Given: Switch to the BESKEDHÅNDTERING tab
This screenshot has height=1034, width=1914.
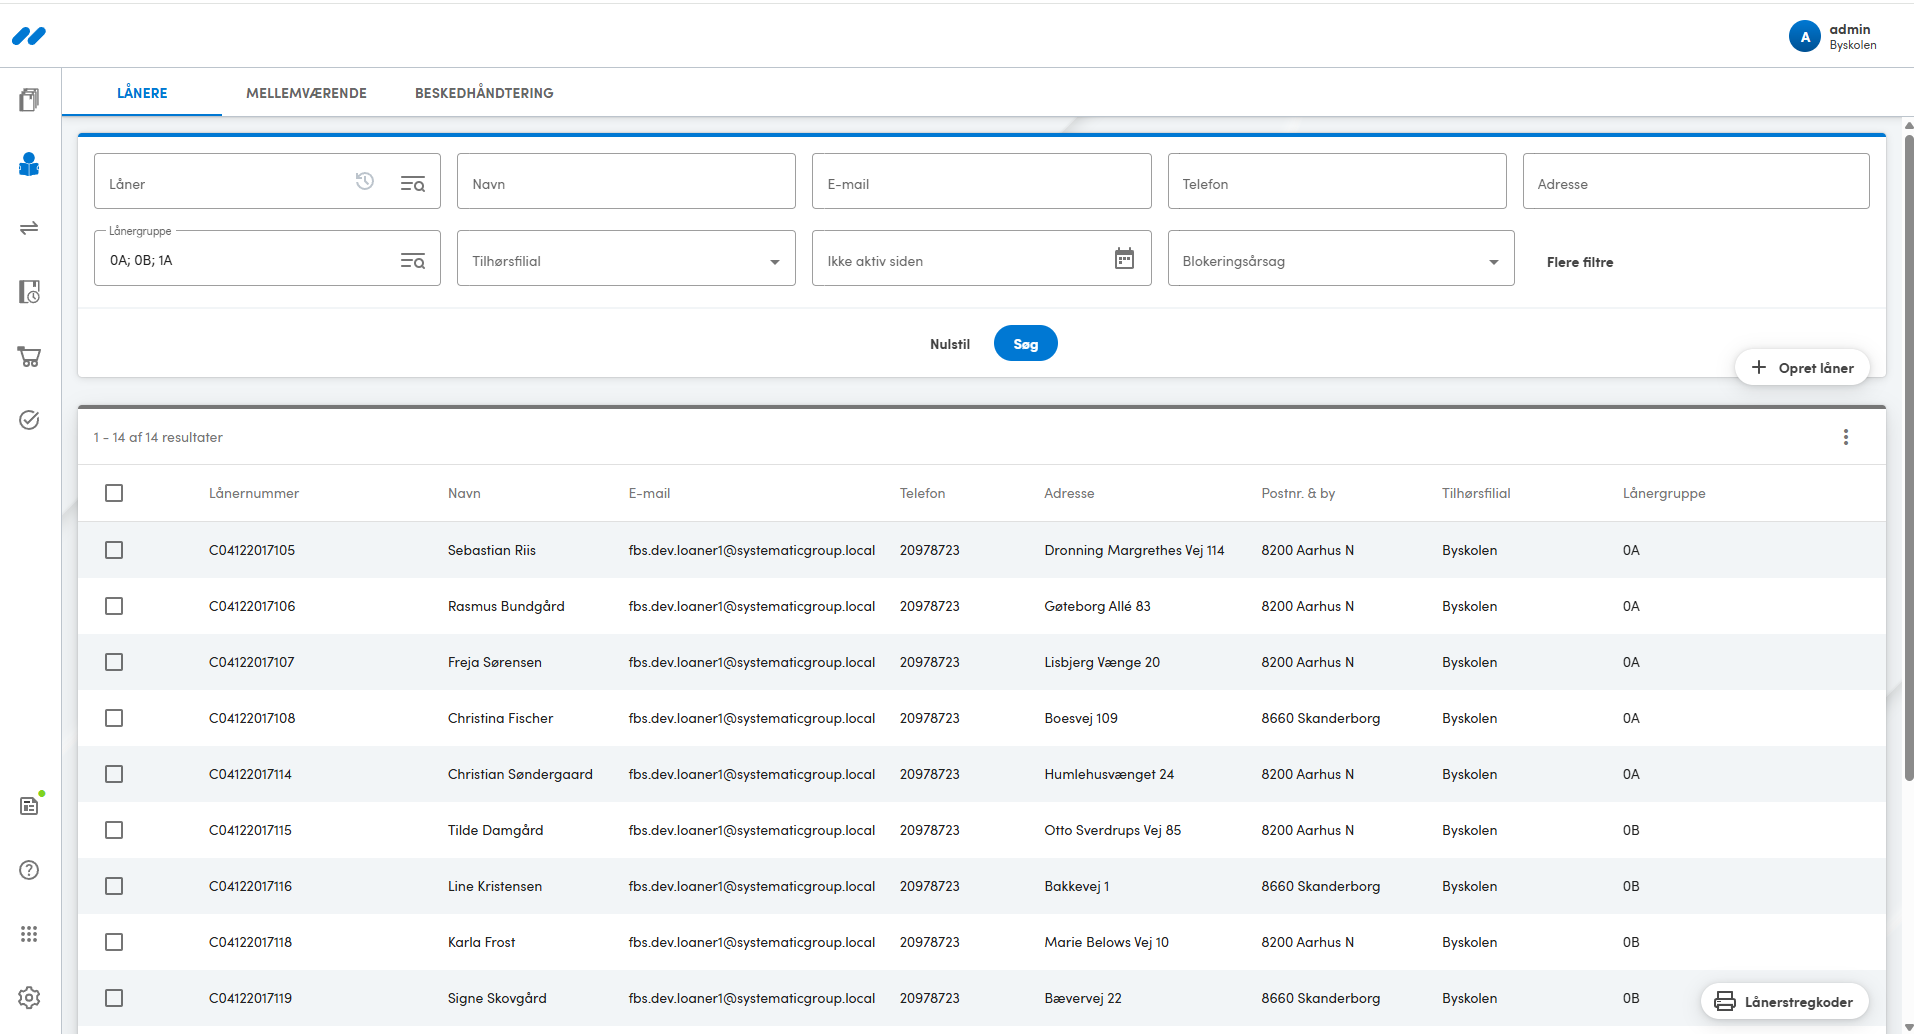Looking at the screenshot, I should coord(484,93).
